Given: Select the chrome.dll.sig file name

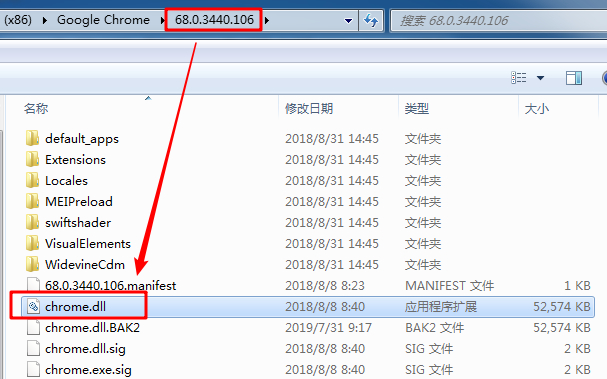Looking at the screenshot, I should point(85,348).
